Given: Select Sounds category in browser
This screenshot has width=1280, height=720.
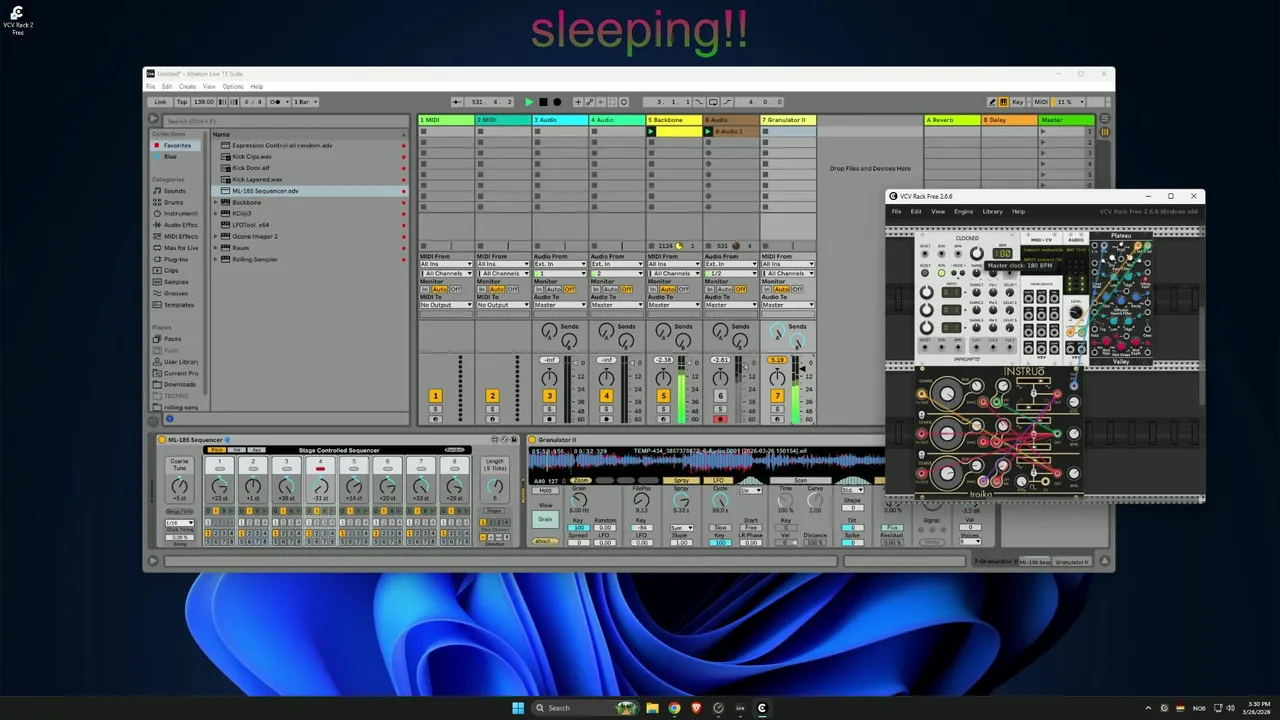Looking at the screenshot, I should pyautogui.click(x=175, y=191).
